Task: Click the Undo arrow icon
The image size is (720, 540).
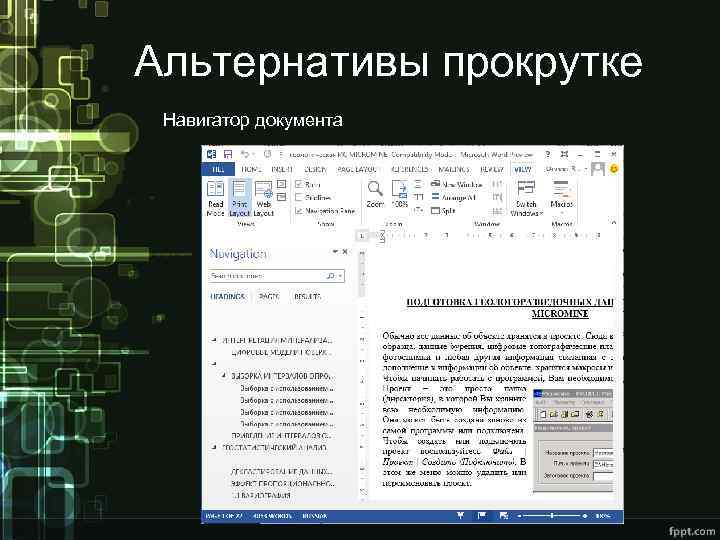Action: coord(245,154)
